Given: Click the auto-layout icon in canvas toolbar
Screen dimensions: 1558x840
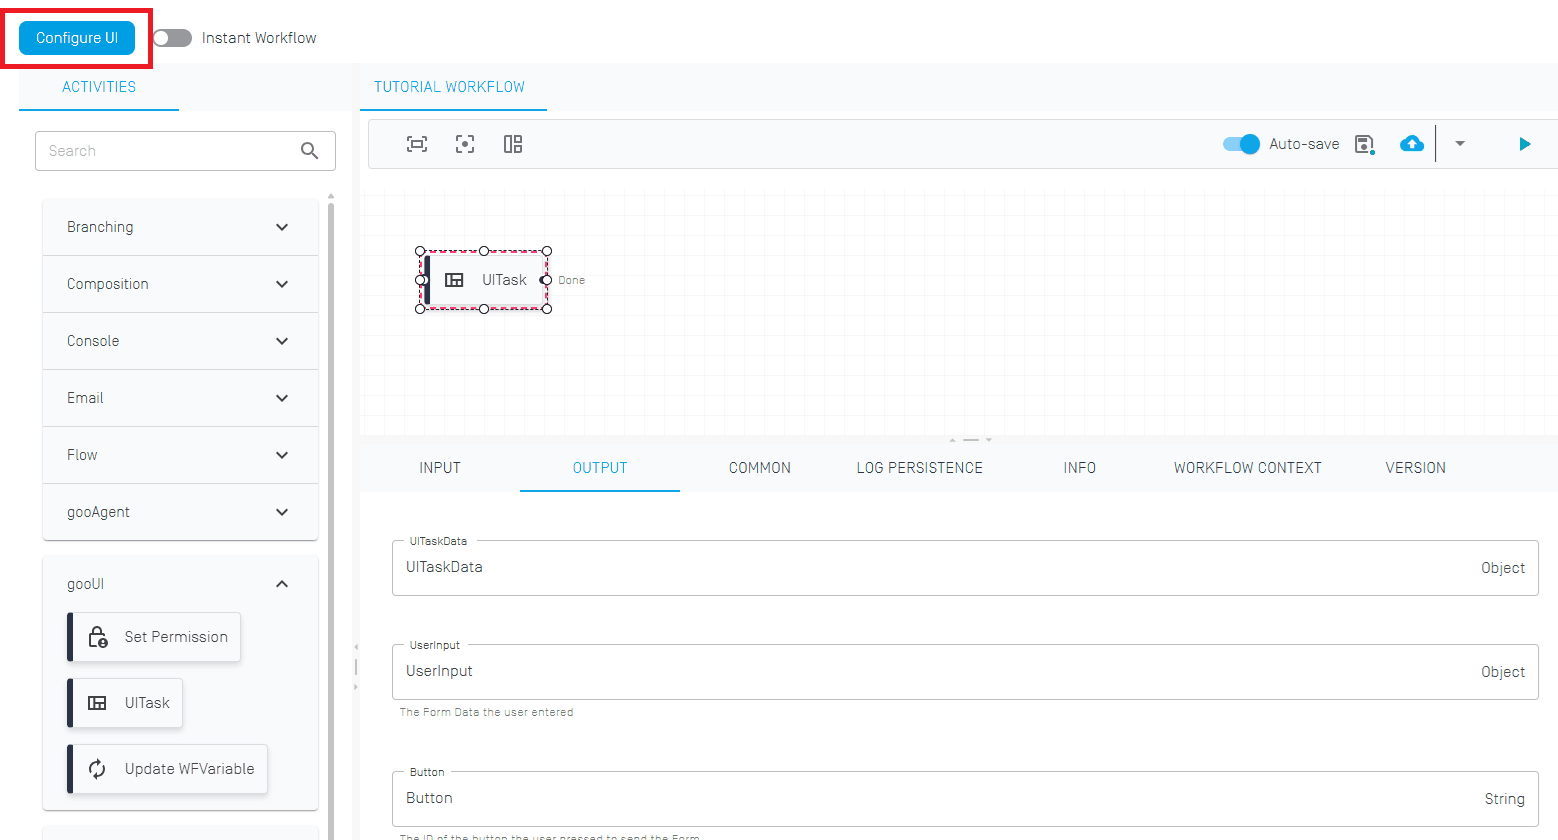Looking at the screenshot, I should click(x=513, y=144).
